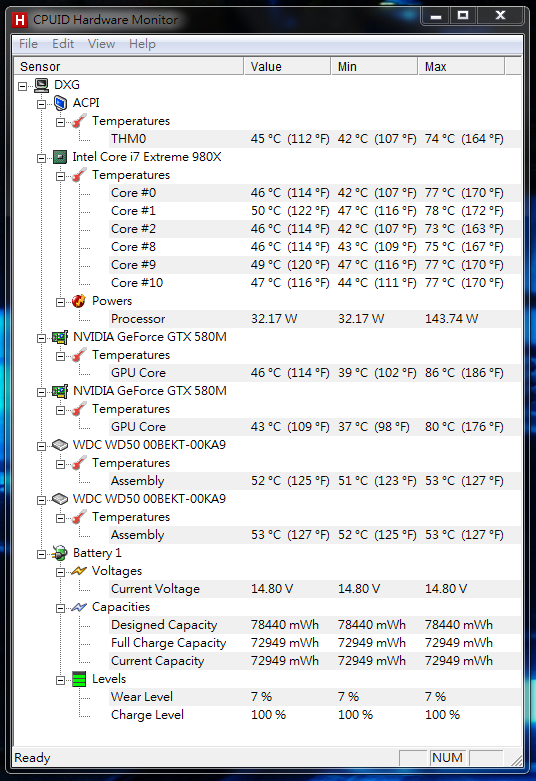
Task: Collapse the DXG root node
Action: (x=22, y=86)
